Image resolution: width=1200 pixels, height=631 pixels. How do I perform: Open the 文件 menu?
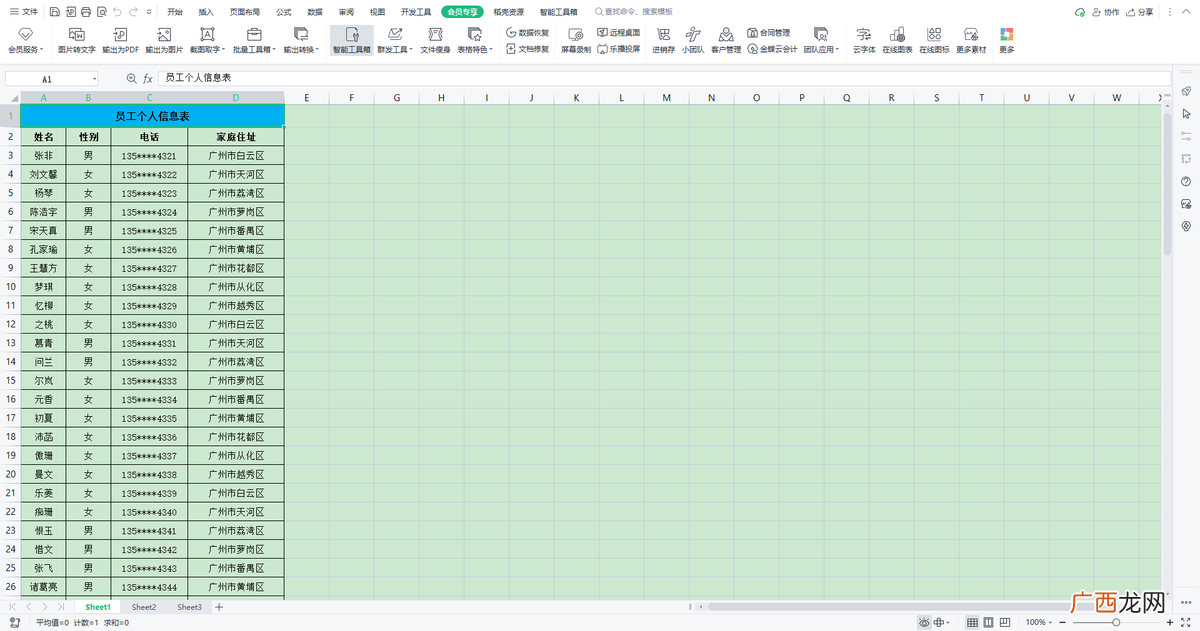pos(24,12)
